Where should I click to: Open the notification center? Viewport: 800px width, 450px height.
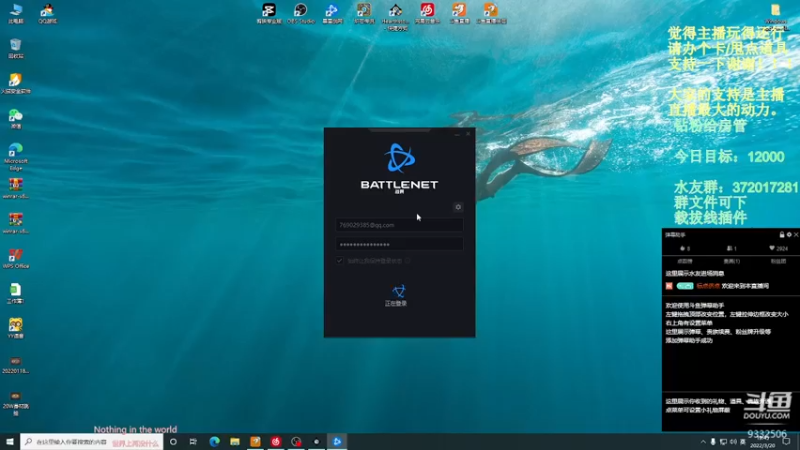[787, 442]
